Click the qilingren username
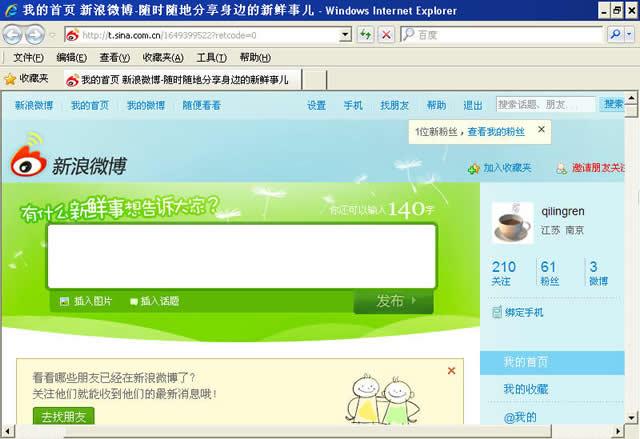This screenshot has height=439, width=640. tap(563, 211)
